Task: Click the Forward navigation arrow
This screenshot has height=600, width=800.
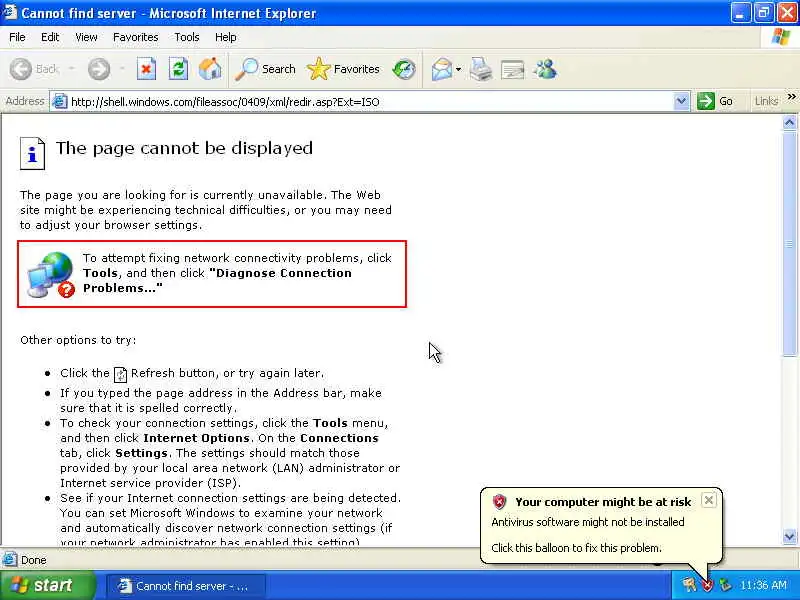Action: (x=98, y=69)
